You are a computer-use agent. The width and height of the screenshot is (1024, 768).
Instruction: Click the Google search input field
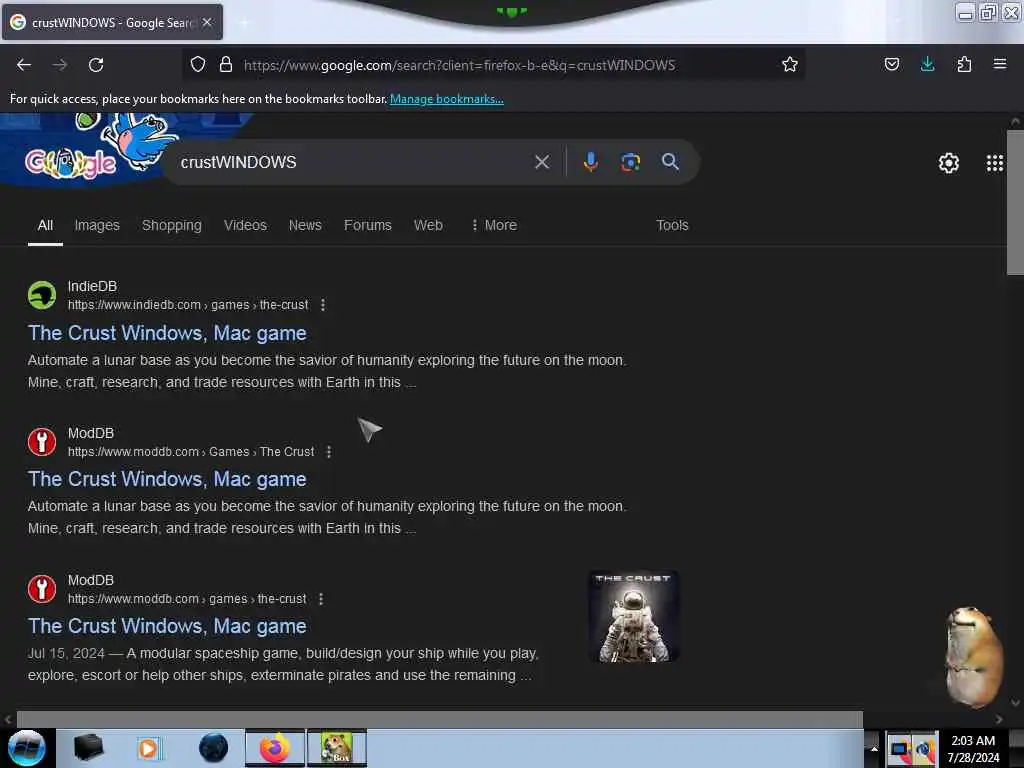pos(353,162)
